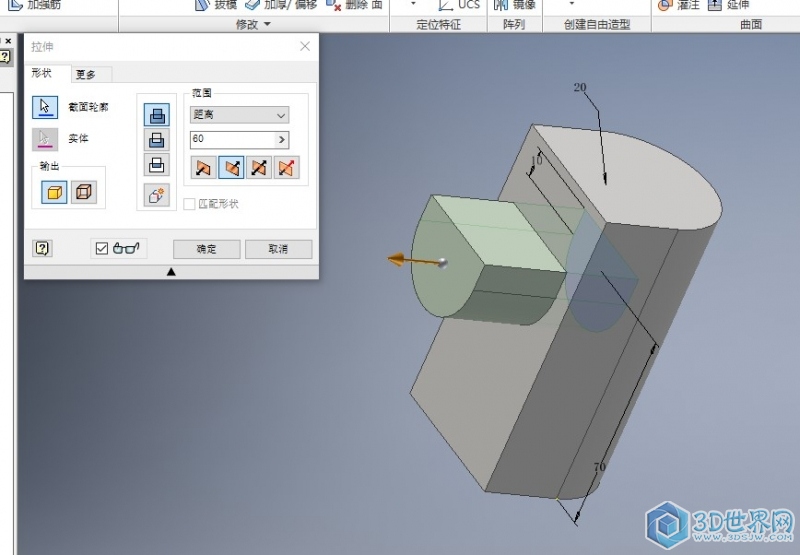Set extrude direction to symmetric
This screenshot has height=555, width=800.
[259, 167]
